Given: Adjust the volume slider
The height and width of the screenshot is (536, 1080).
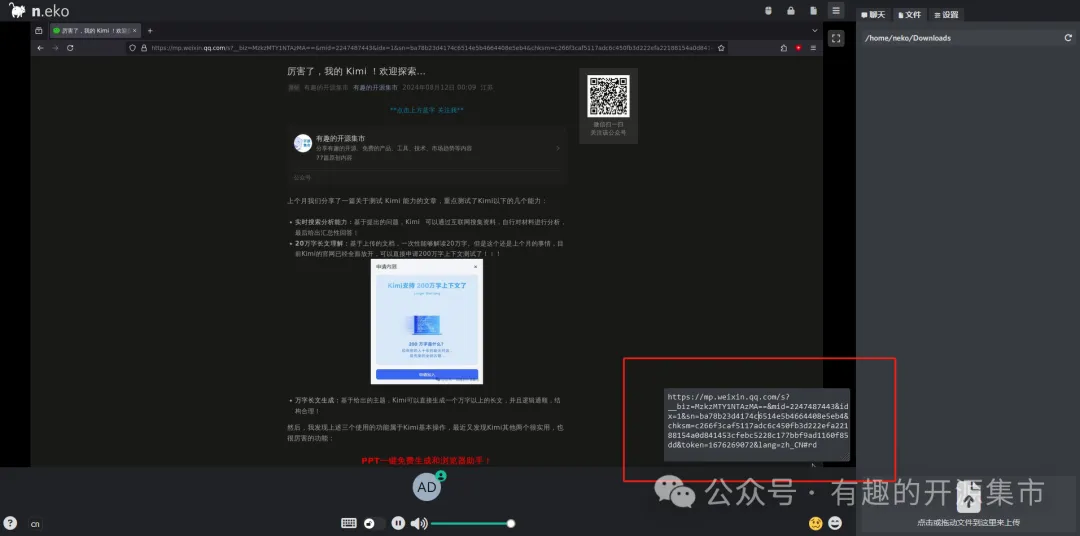Looking at the screenshot, I should [472, 524].
